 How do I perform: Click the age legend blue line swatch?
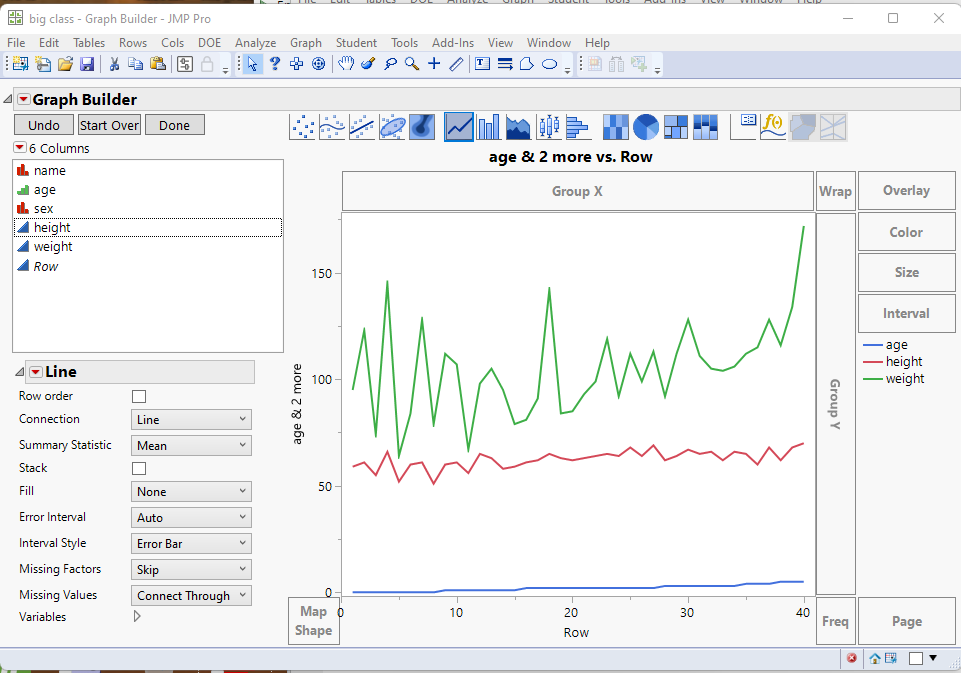(x=873, y=346)
